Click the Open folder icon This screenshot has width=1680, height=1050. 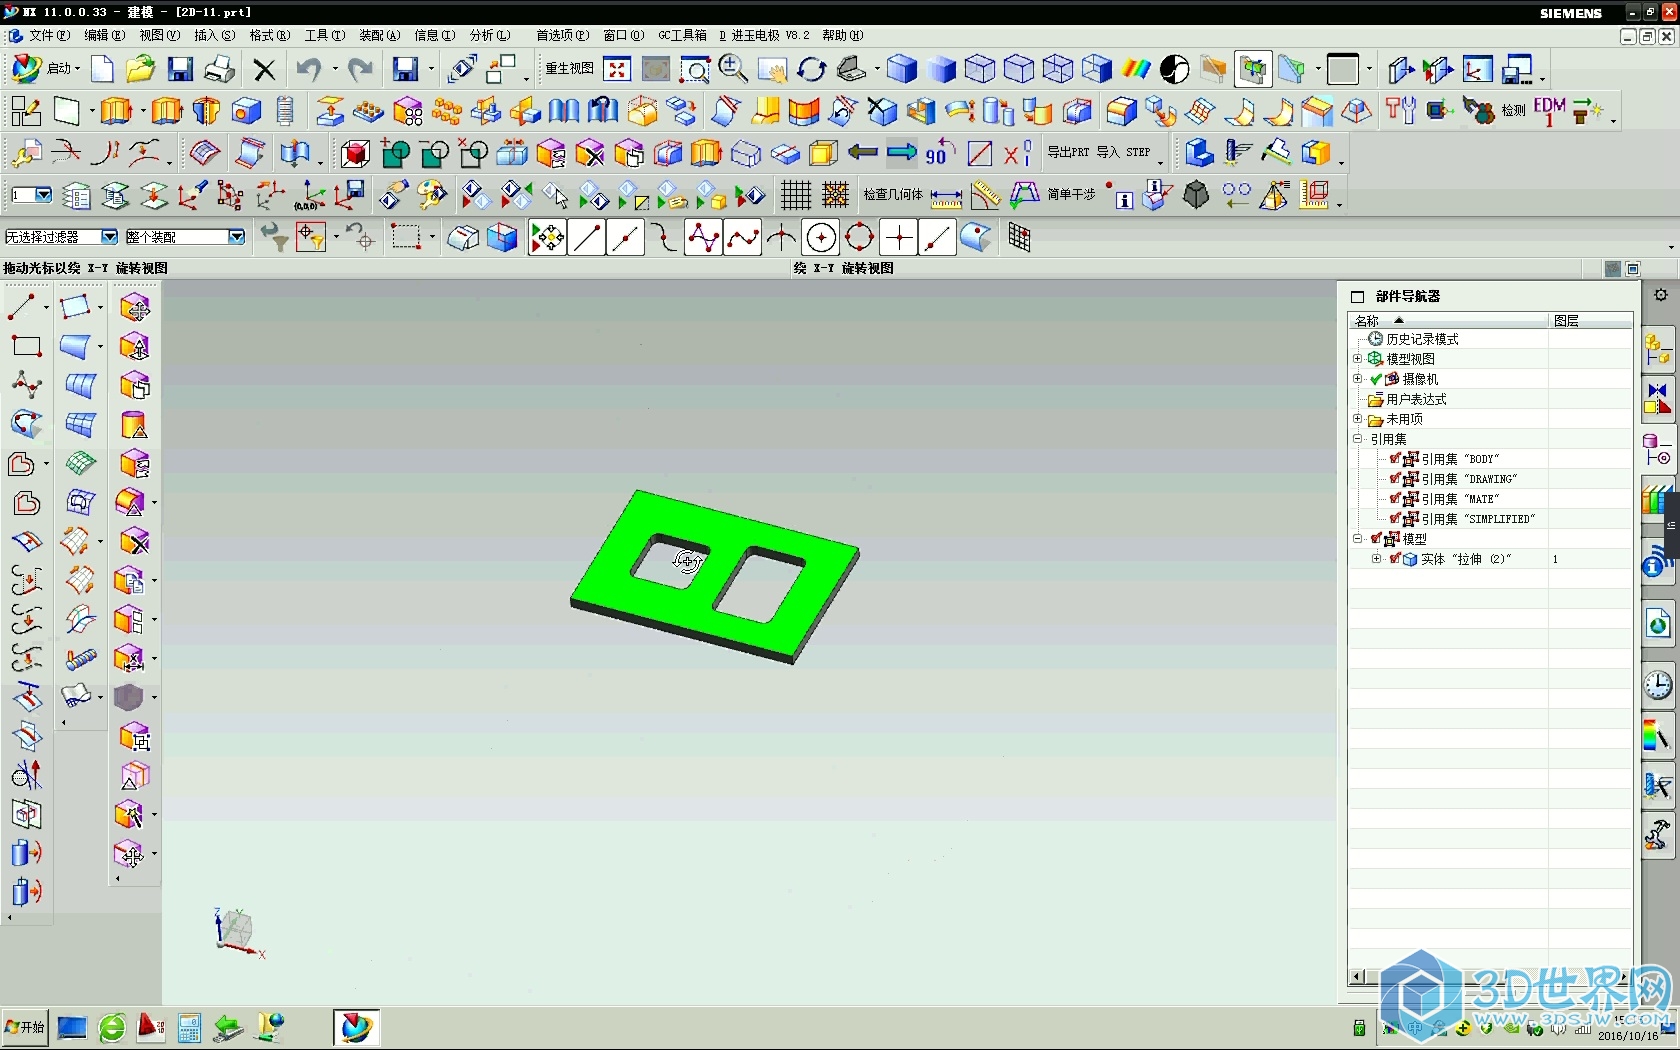(140, 69)
